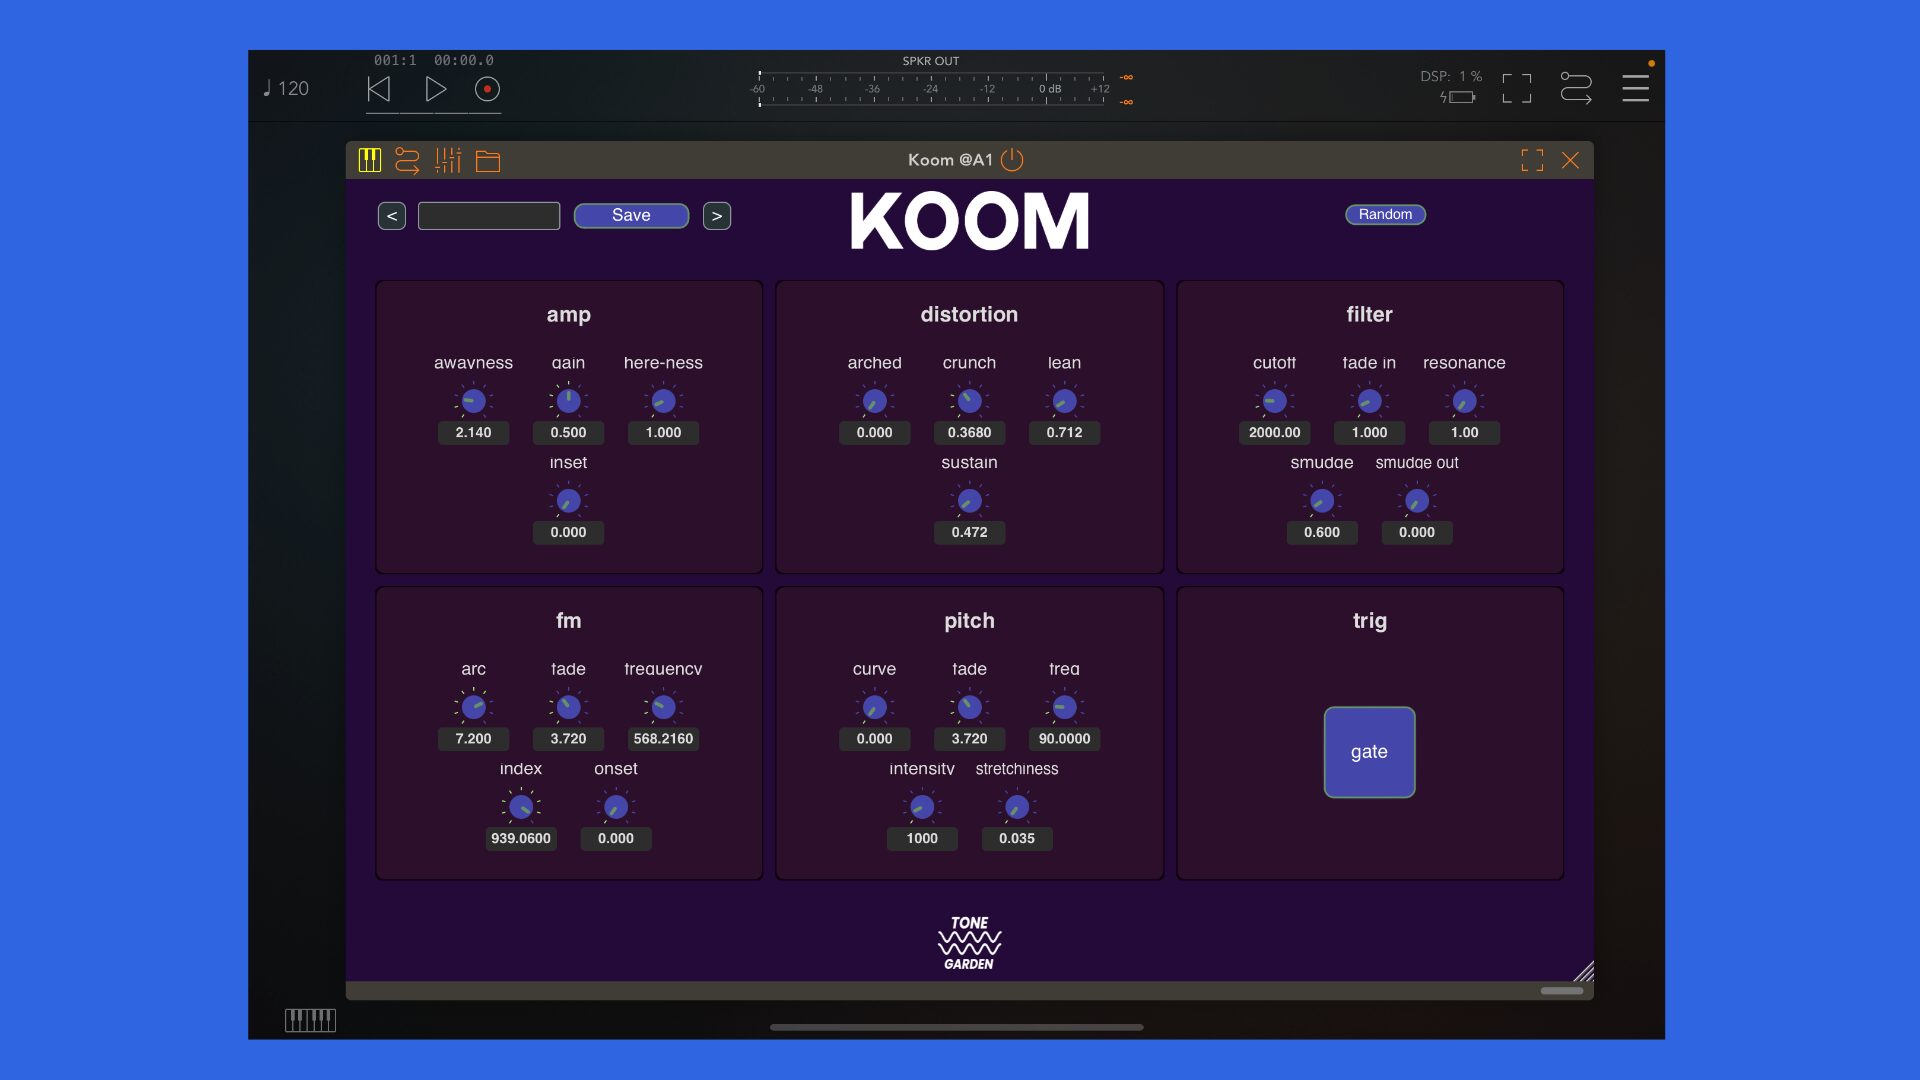
Task: Open the on-screen keyboard icon at the host's bottom left
Action: (x=310, y=1020)
